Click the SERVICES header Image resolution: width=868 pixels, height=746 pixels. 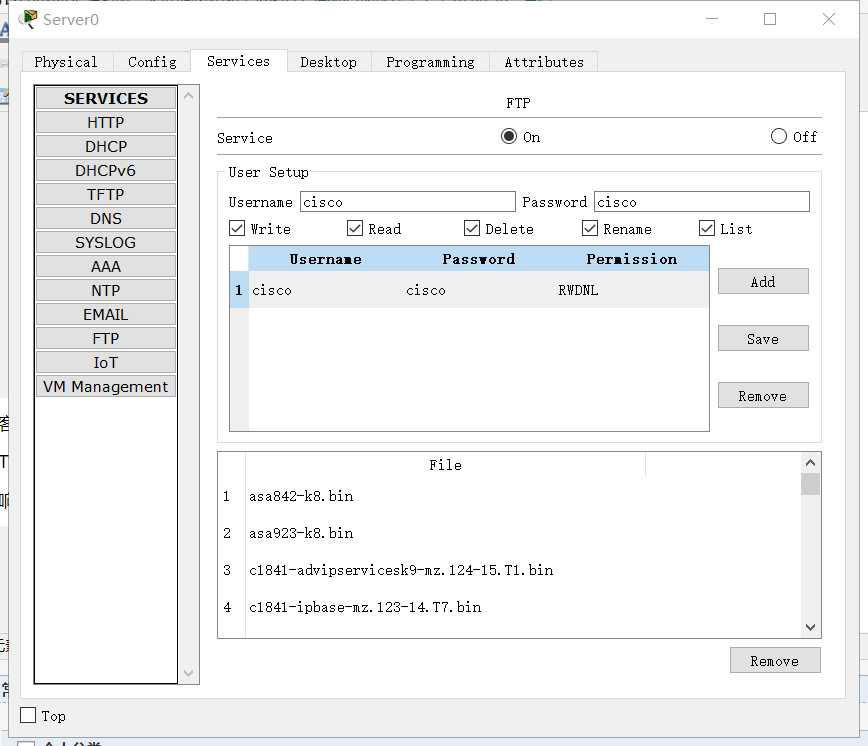(x=106, y=98)
